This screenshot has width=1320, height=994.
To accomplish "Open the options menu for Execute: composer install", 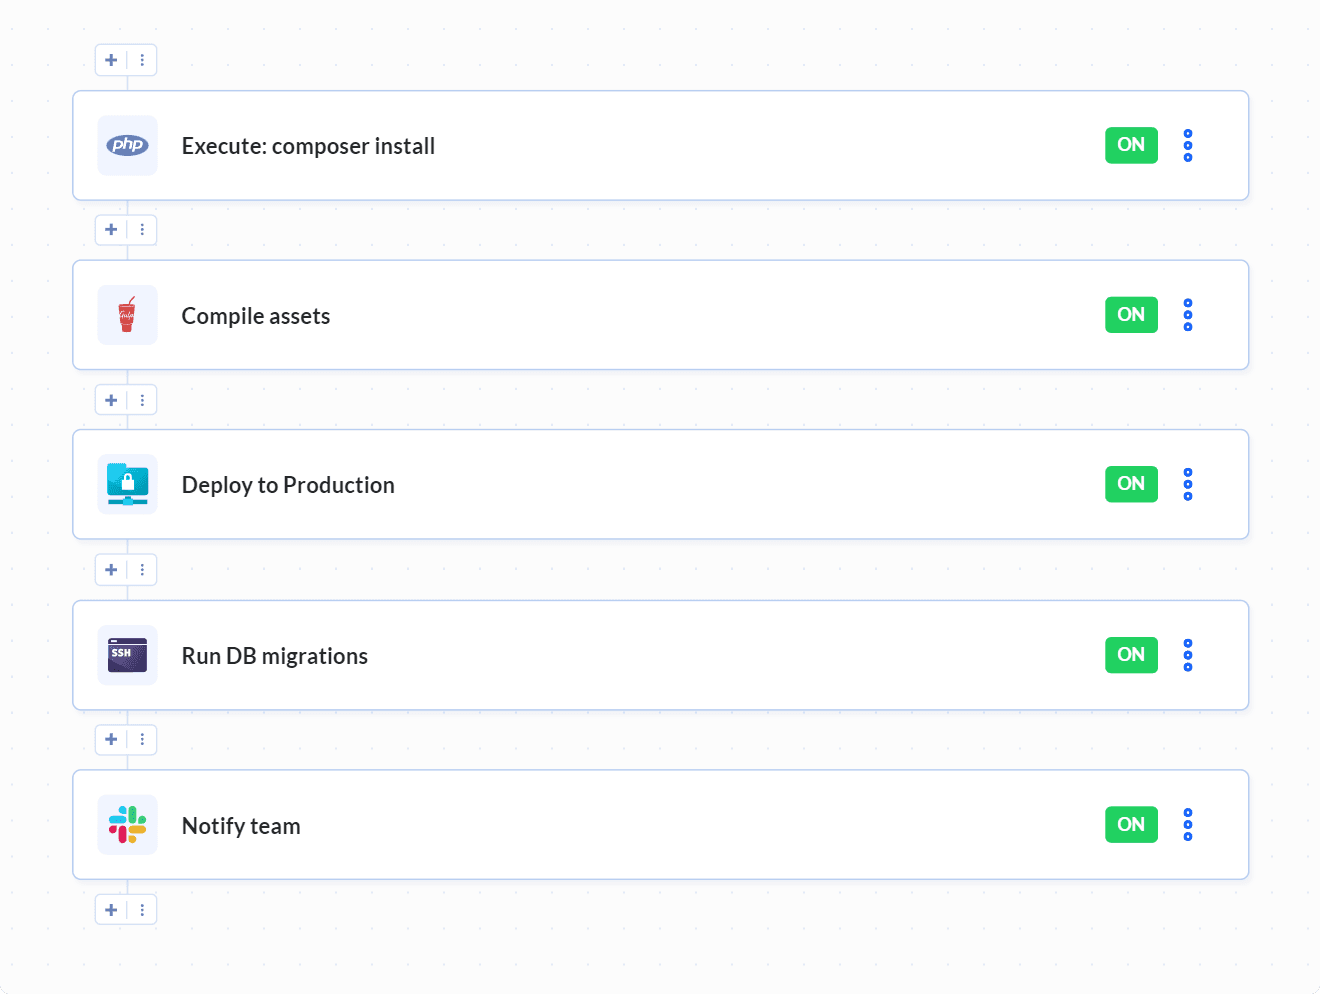I will pyautogui.click(x=1187, y=145).
